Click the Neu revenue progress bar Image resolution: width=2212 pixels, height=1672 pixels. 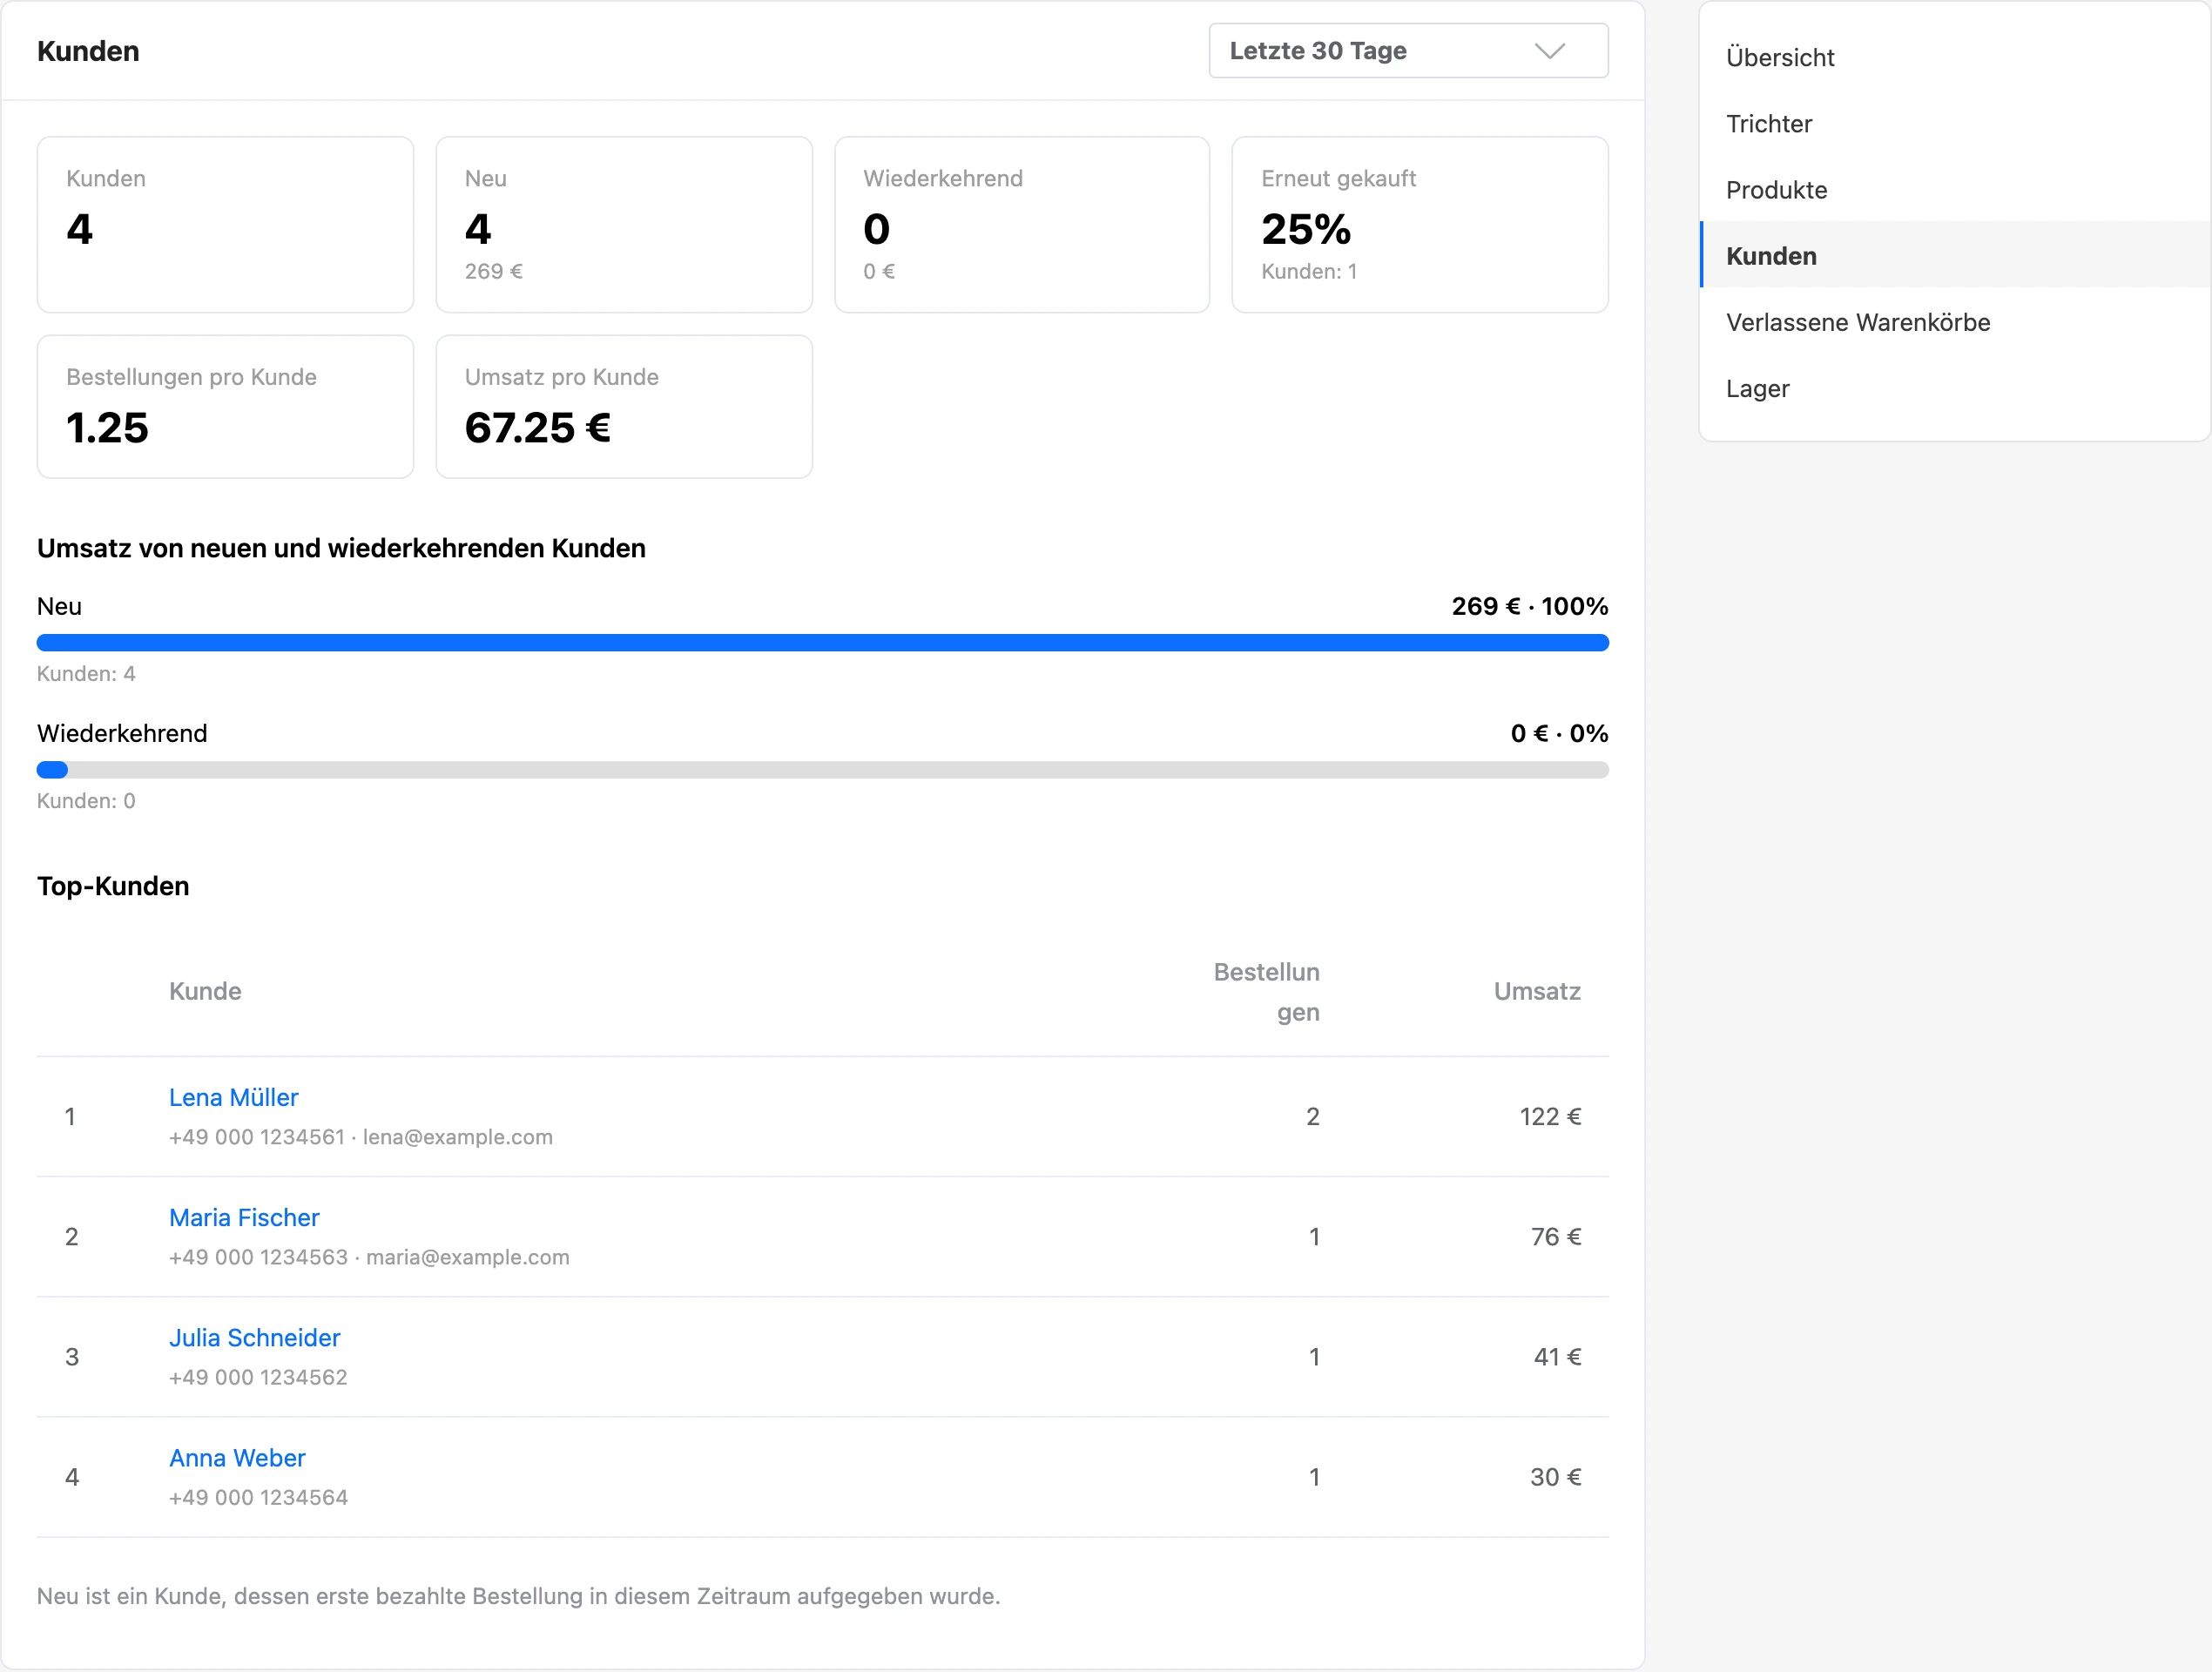(x=822, y=642)
